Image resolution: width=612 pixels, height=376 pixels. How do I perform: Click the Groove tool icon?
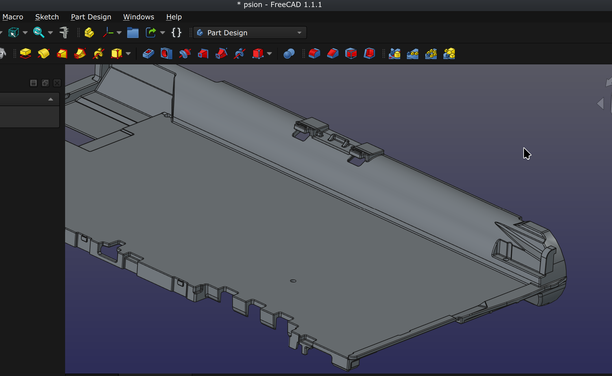click(185, 53)
